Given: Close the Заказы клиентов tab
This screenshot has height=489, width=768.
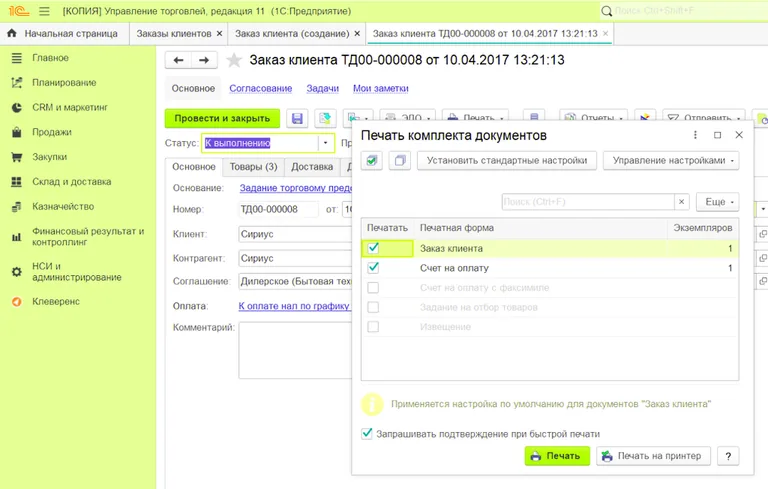Looking at the screenshot, I should coord(219,33).
